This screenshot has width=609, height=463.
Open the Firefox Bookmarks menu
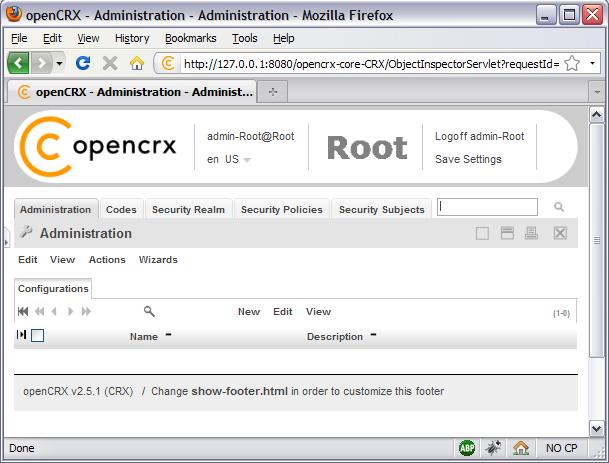191,38
